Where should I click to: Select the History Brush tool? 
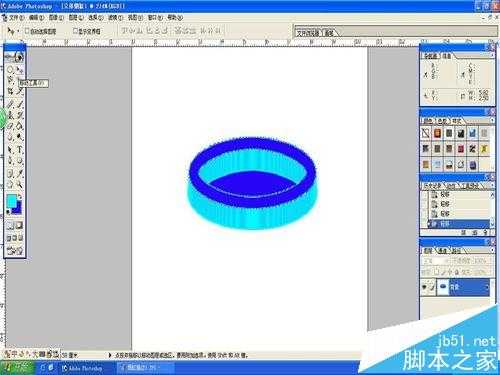point(20,115)
